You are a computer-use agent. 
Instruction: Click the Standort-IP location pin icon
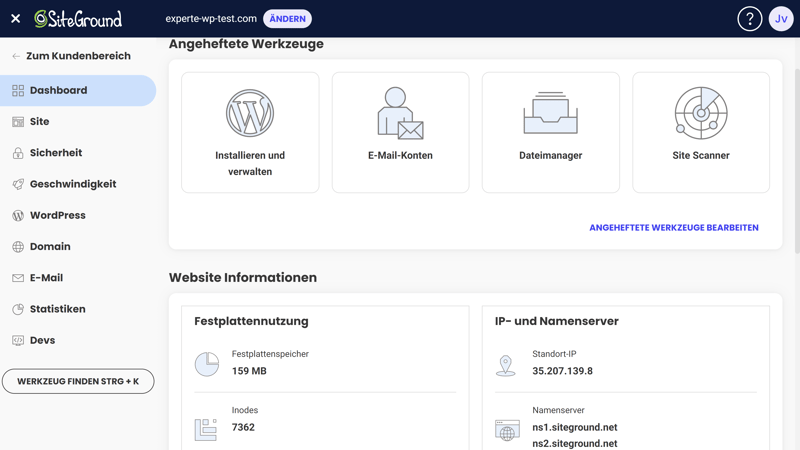(506, 365)
